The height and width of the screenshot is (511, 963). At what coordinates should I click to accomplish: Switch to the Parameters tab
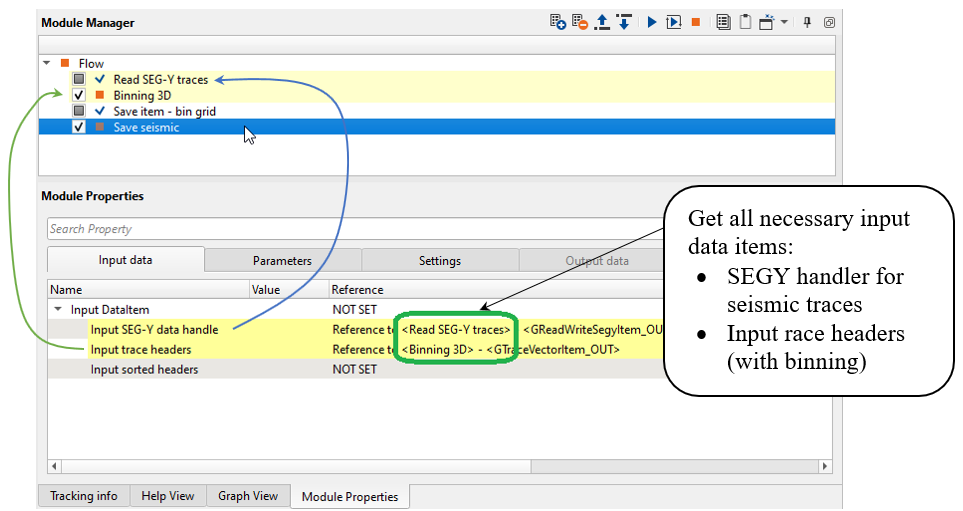282,261
